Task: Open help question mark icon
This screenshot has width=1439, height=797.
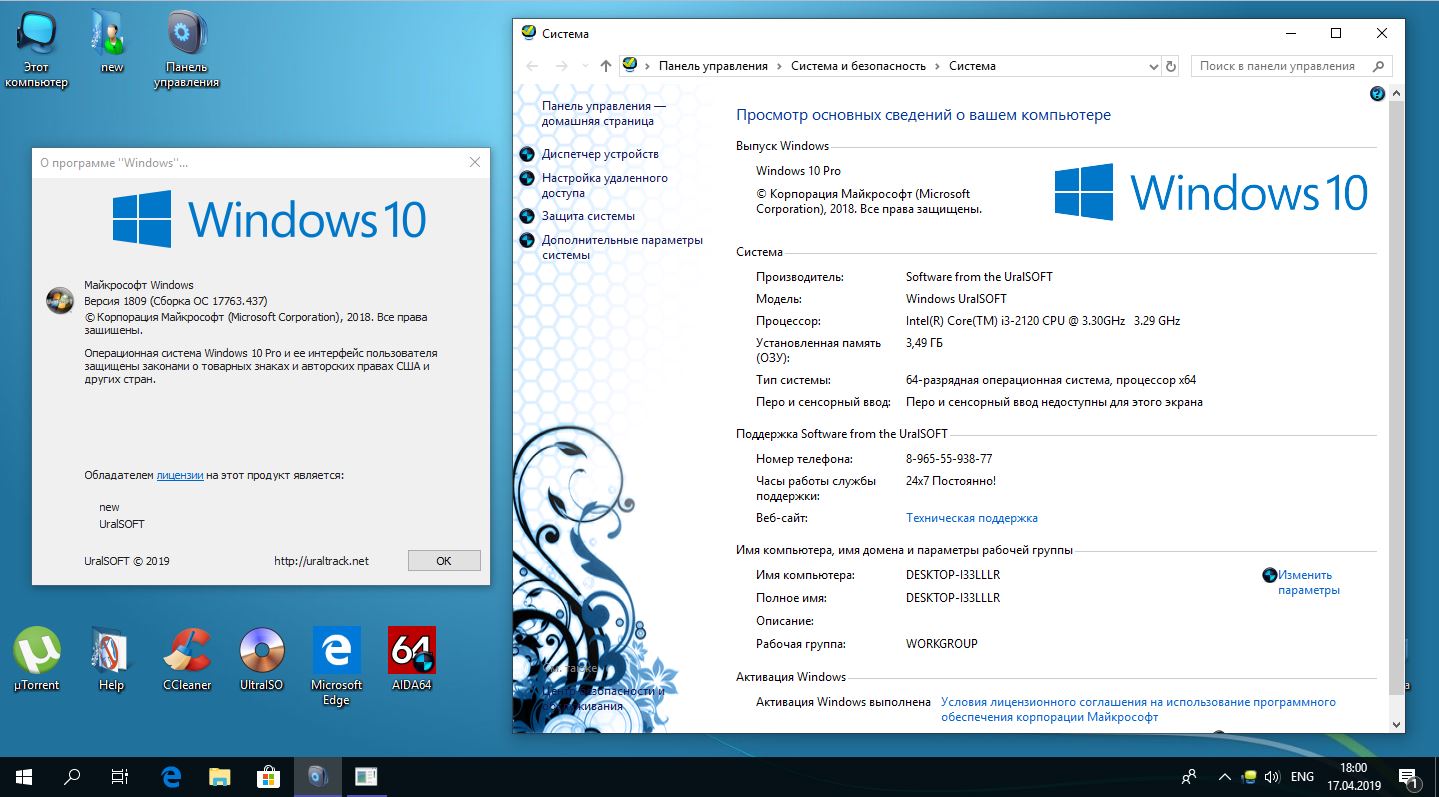Action: [x=1378, y=93]
